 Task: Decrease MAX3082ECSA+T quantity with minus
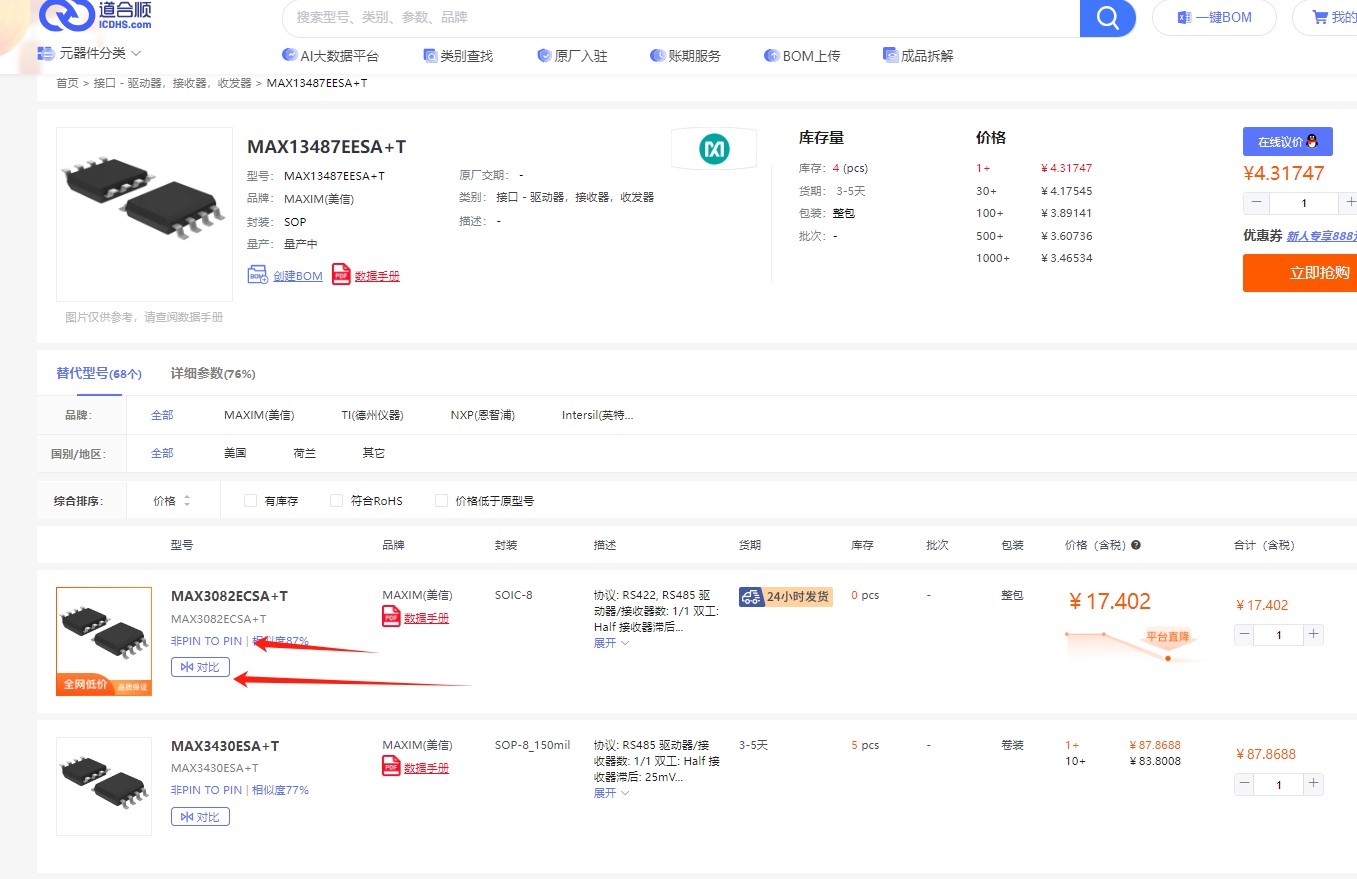pos(1245,635)
